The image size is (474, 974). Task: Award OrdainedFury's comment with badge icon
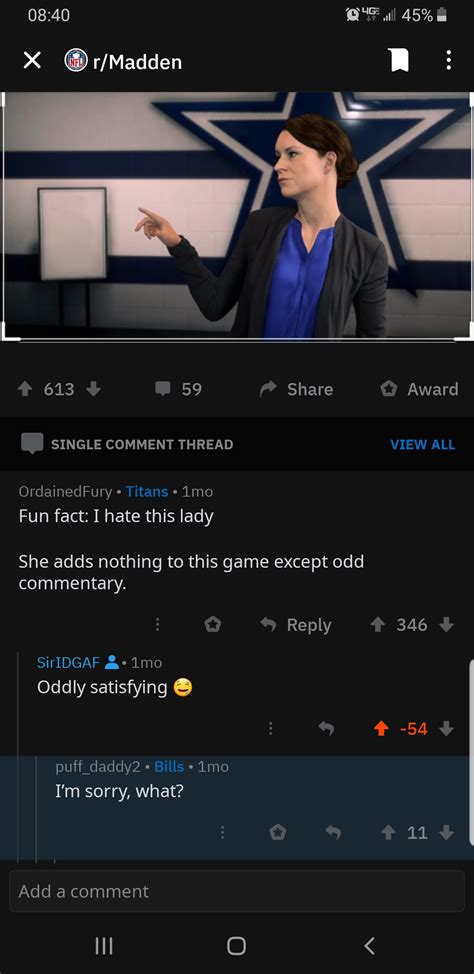coord(213,624)
